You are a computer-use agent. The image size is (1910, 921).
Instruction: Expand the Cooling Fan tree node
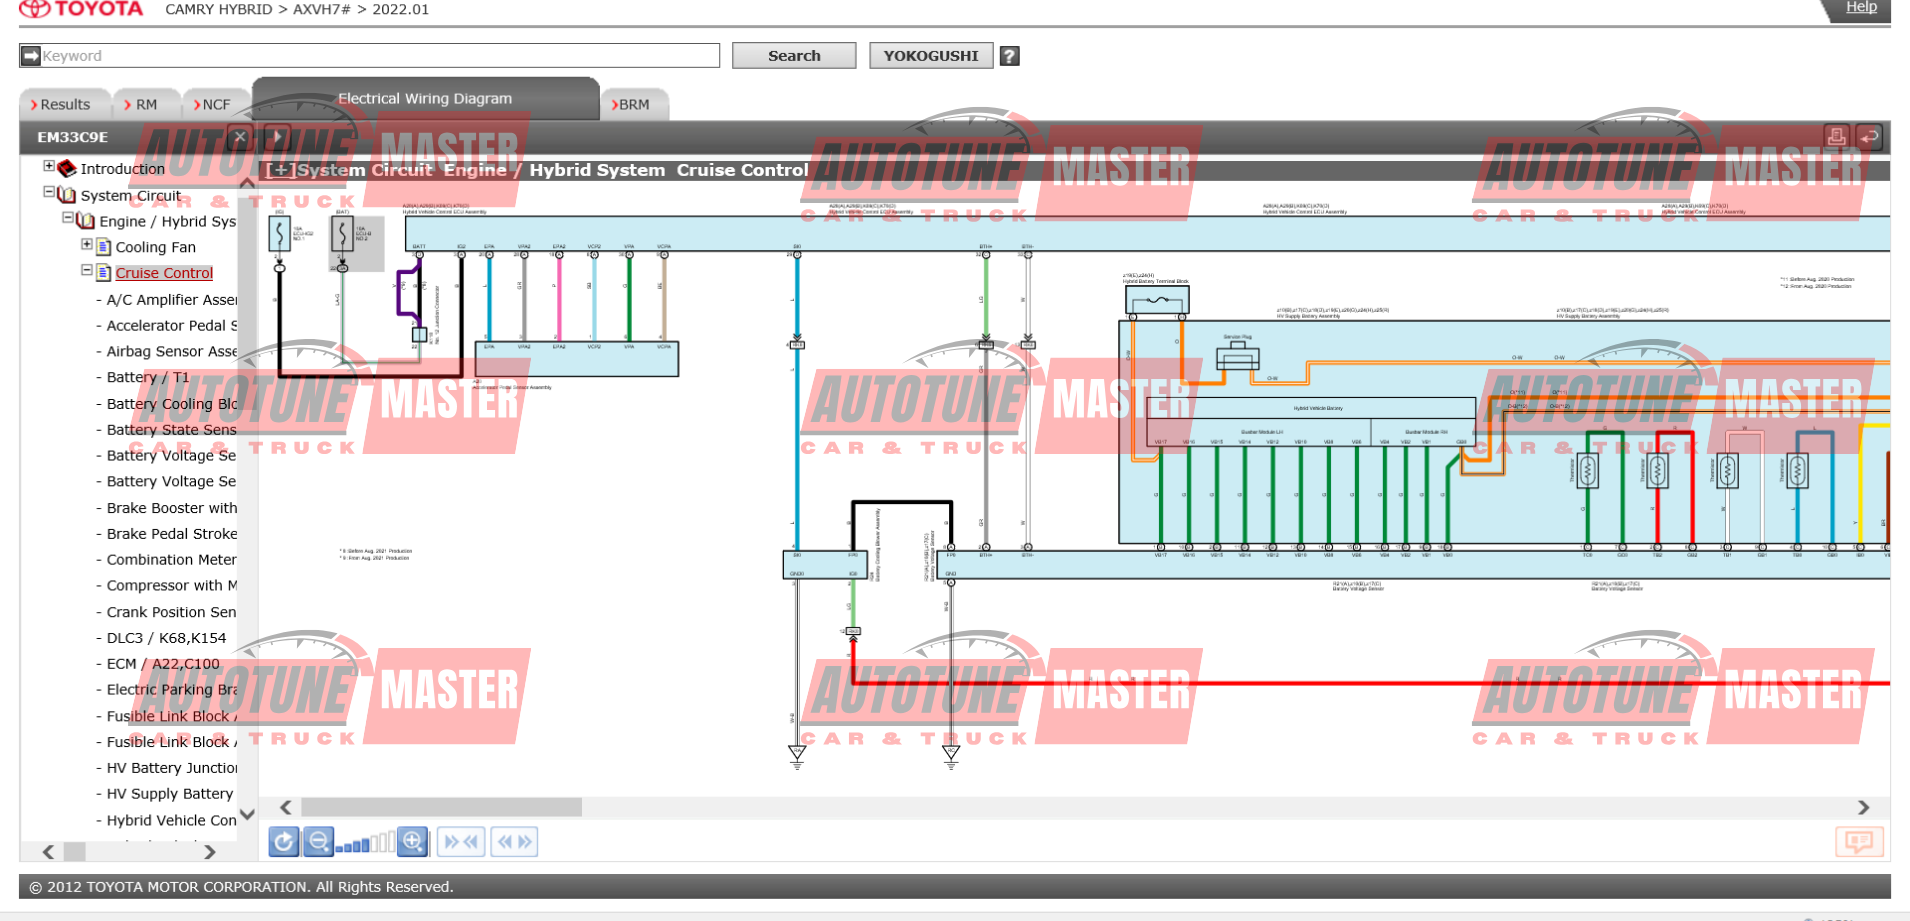87,244
